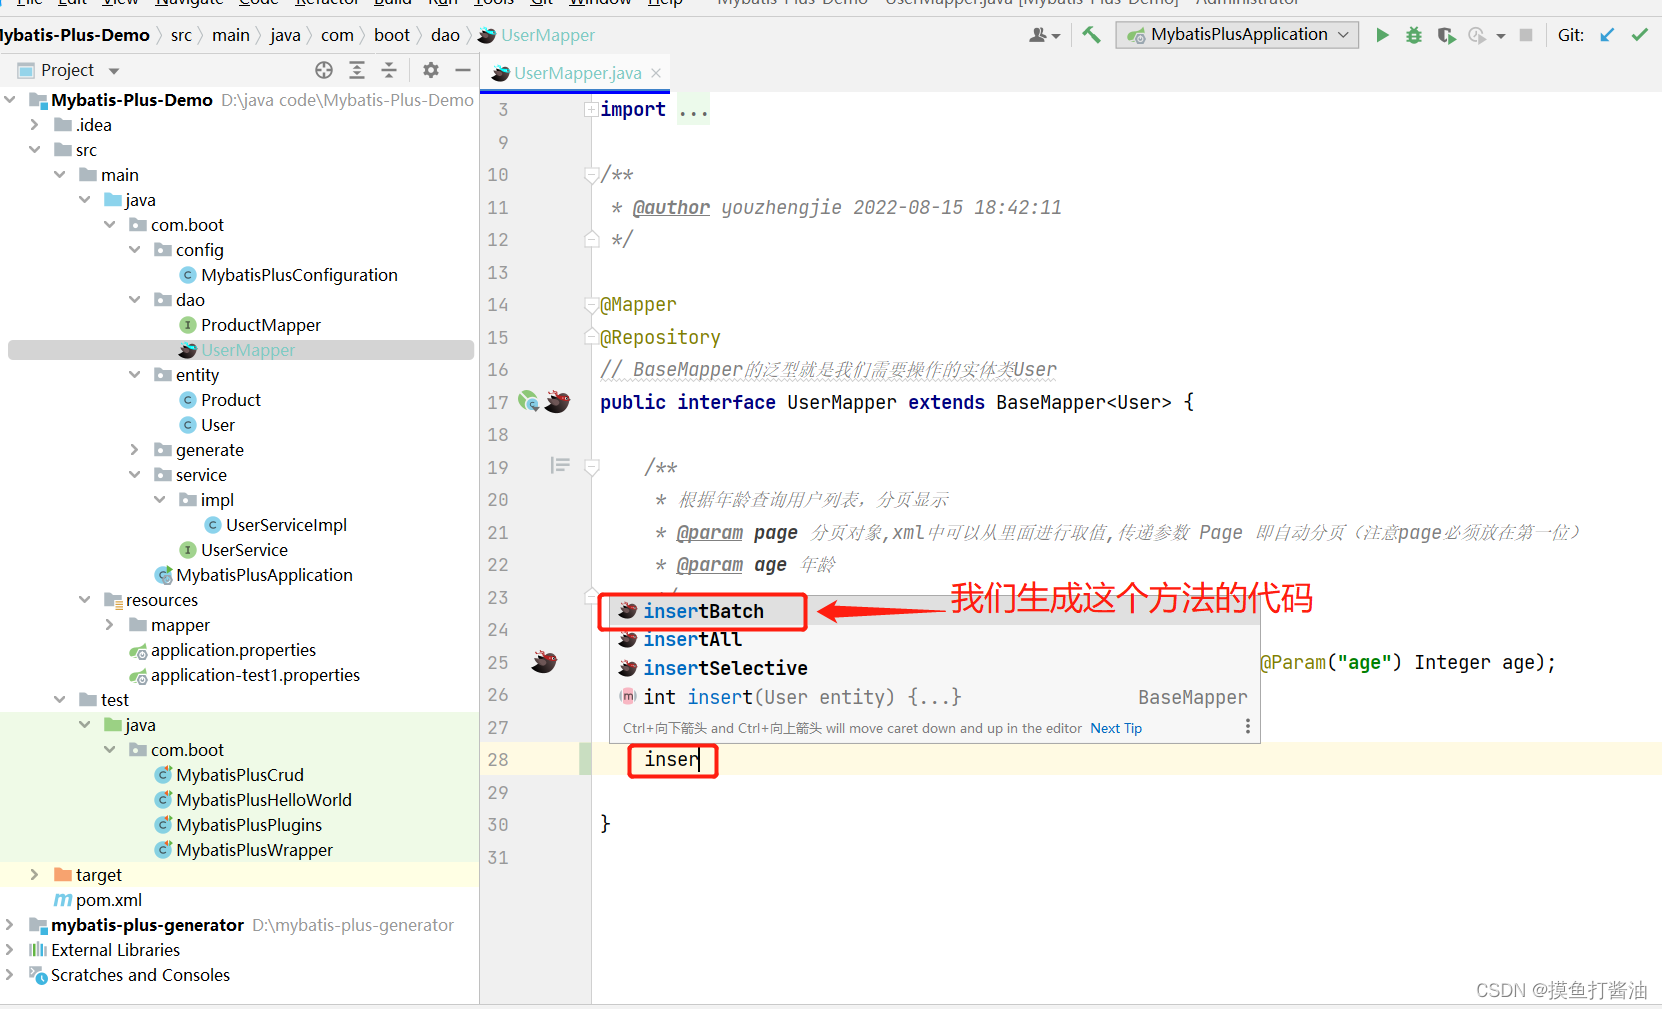Expand the target folder
The height and width of the screenshot is (1009, 1662).
pyautogui.click(x=35, y=875)
